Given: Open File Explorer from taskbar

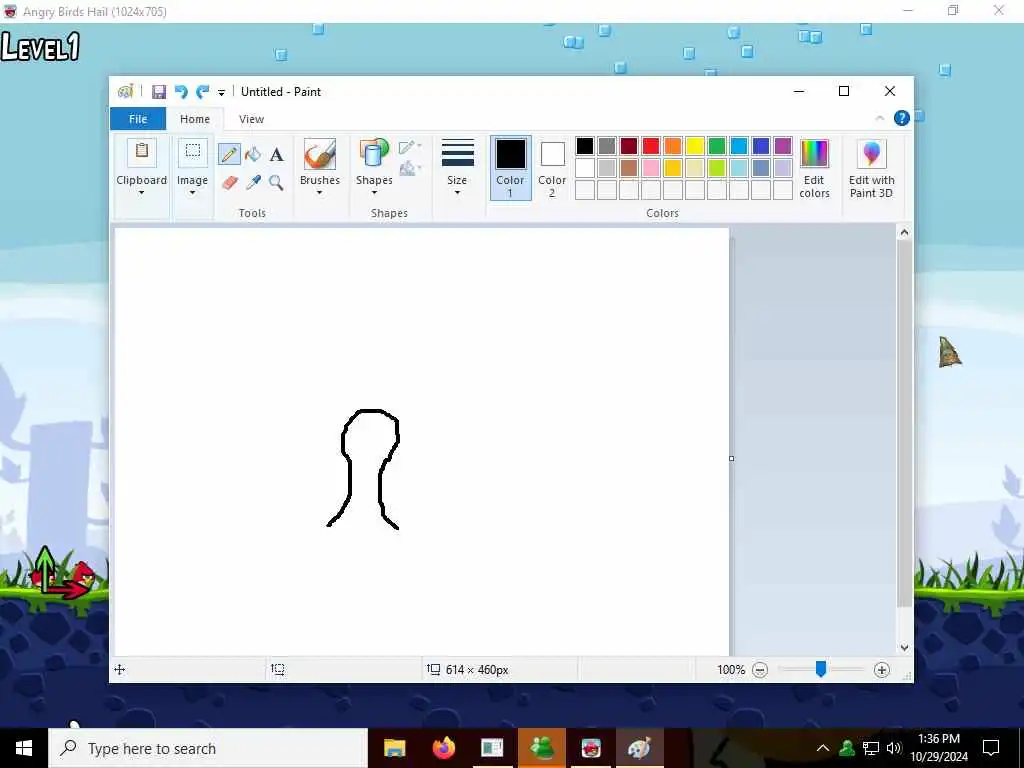Looking at the screenshot, I should click(394, 748).
